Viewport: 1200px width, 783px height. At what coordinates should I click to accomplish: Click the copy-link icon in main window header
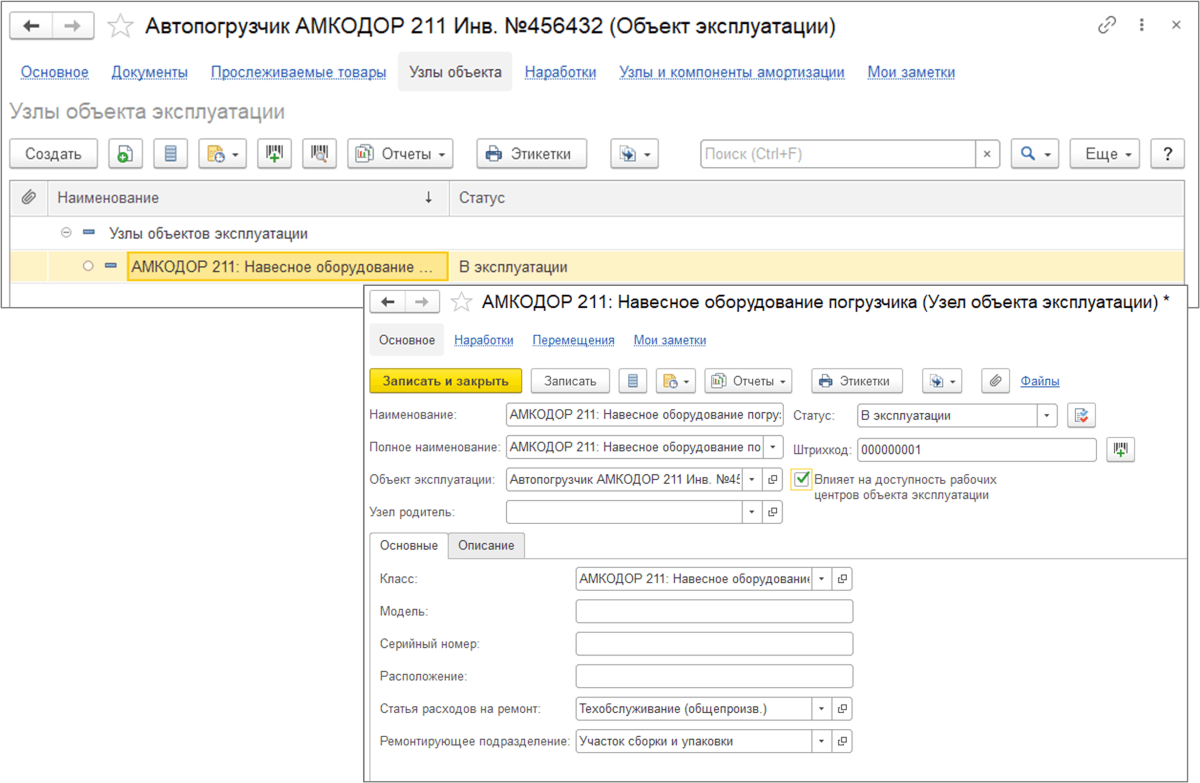(1107, 27)
